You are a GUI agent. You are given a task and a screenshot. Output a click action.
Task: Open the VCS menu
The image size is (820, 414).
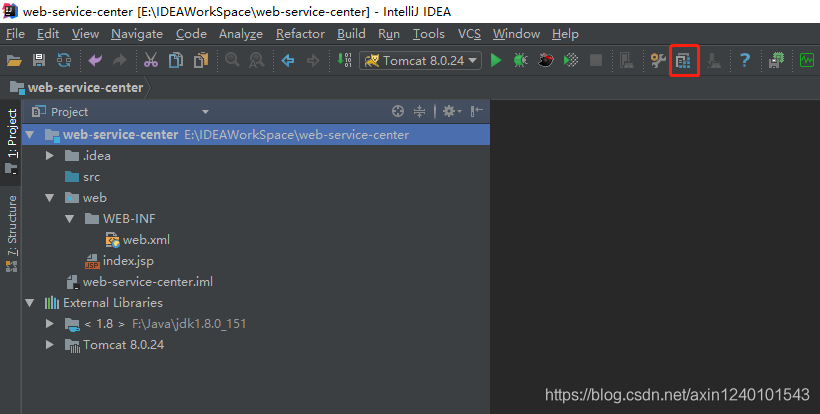click(x=469, y=34)
